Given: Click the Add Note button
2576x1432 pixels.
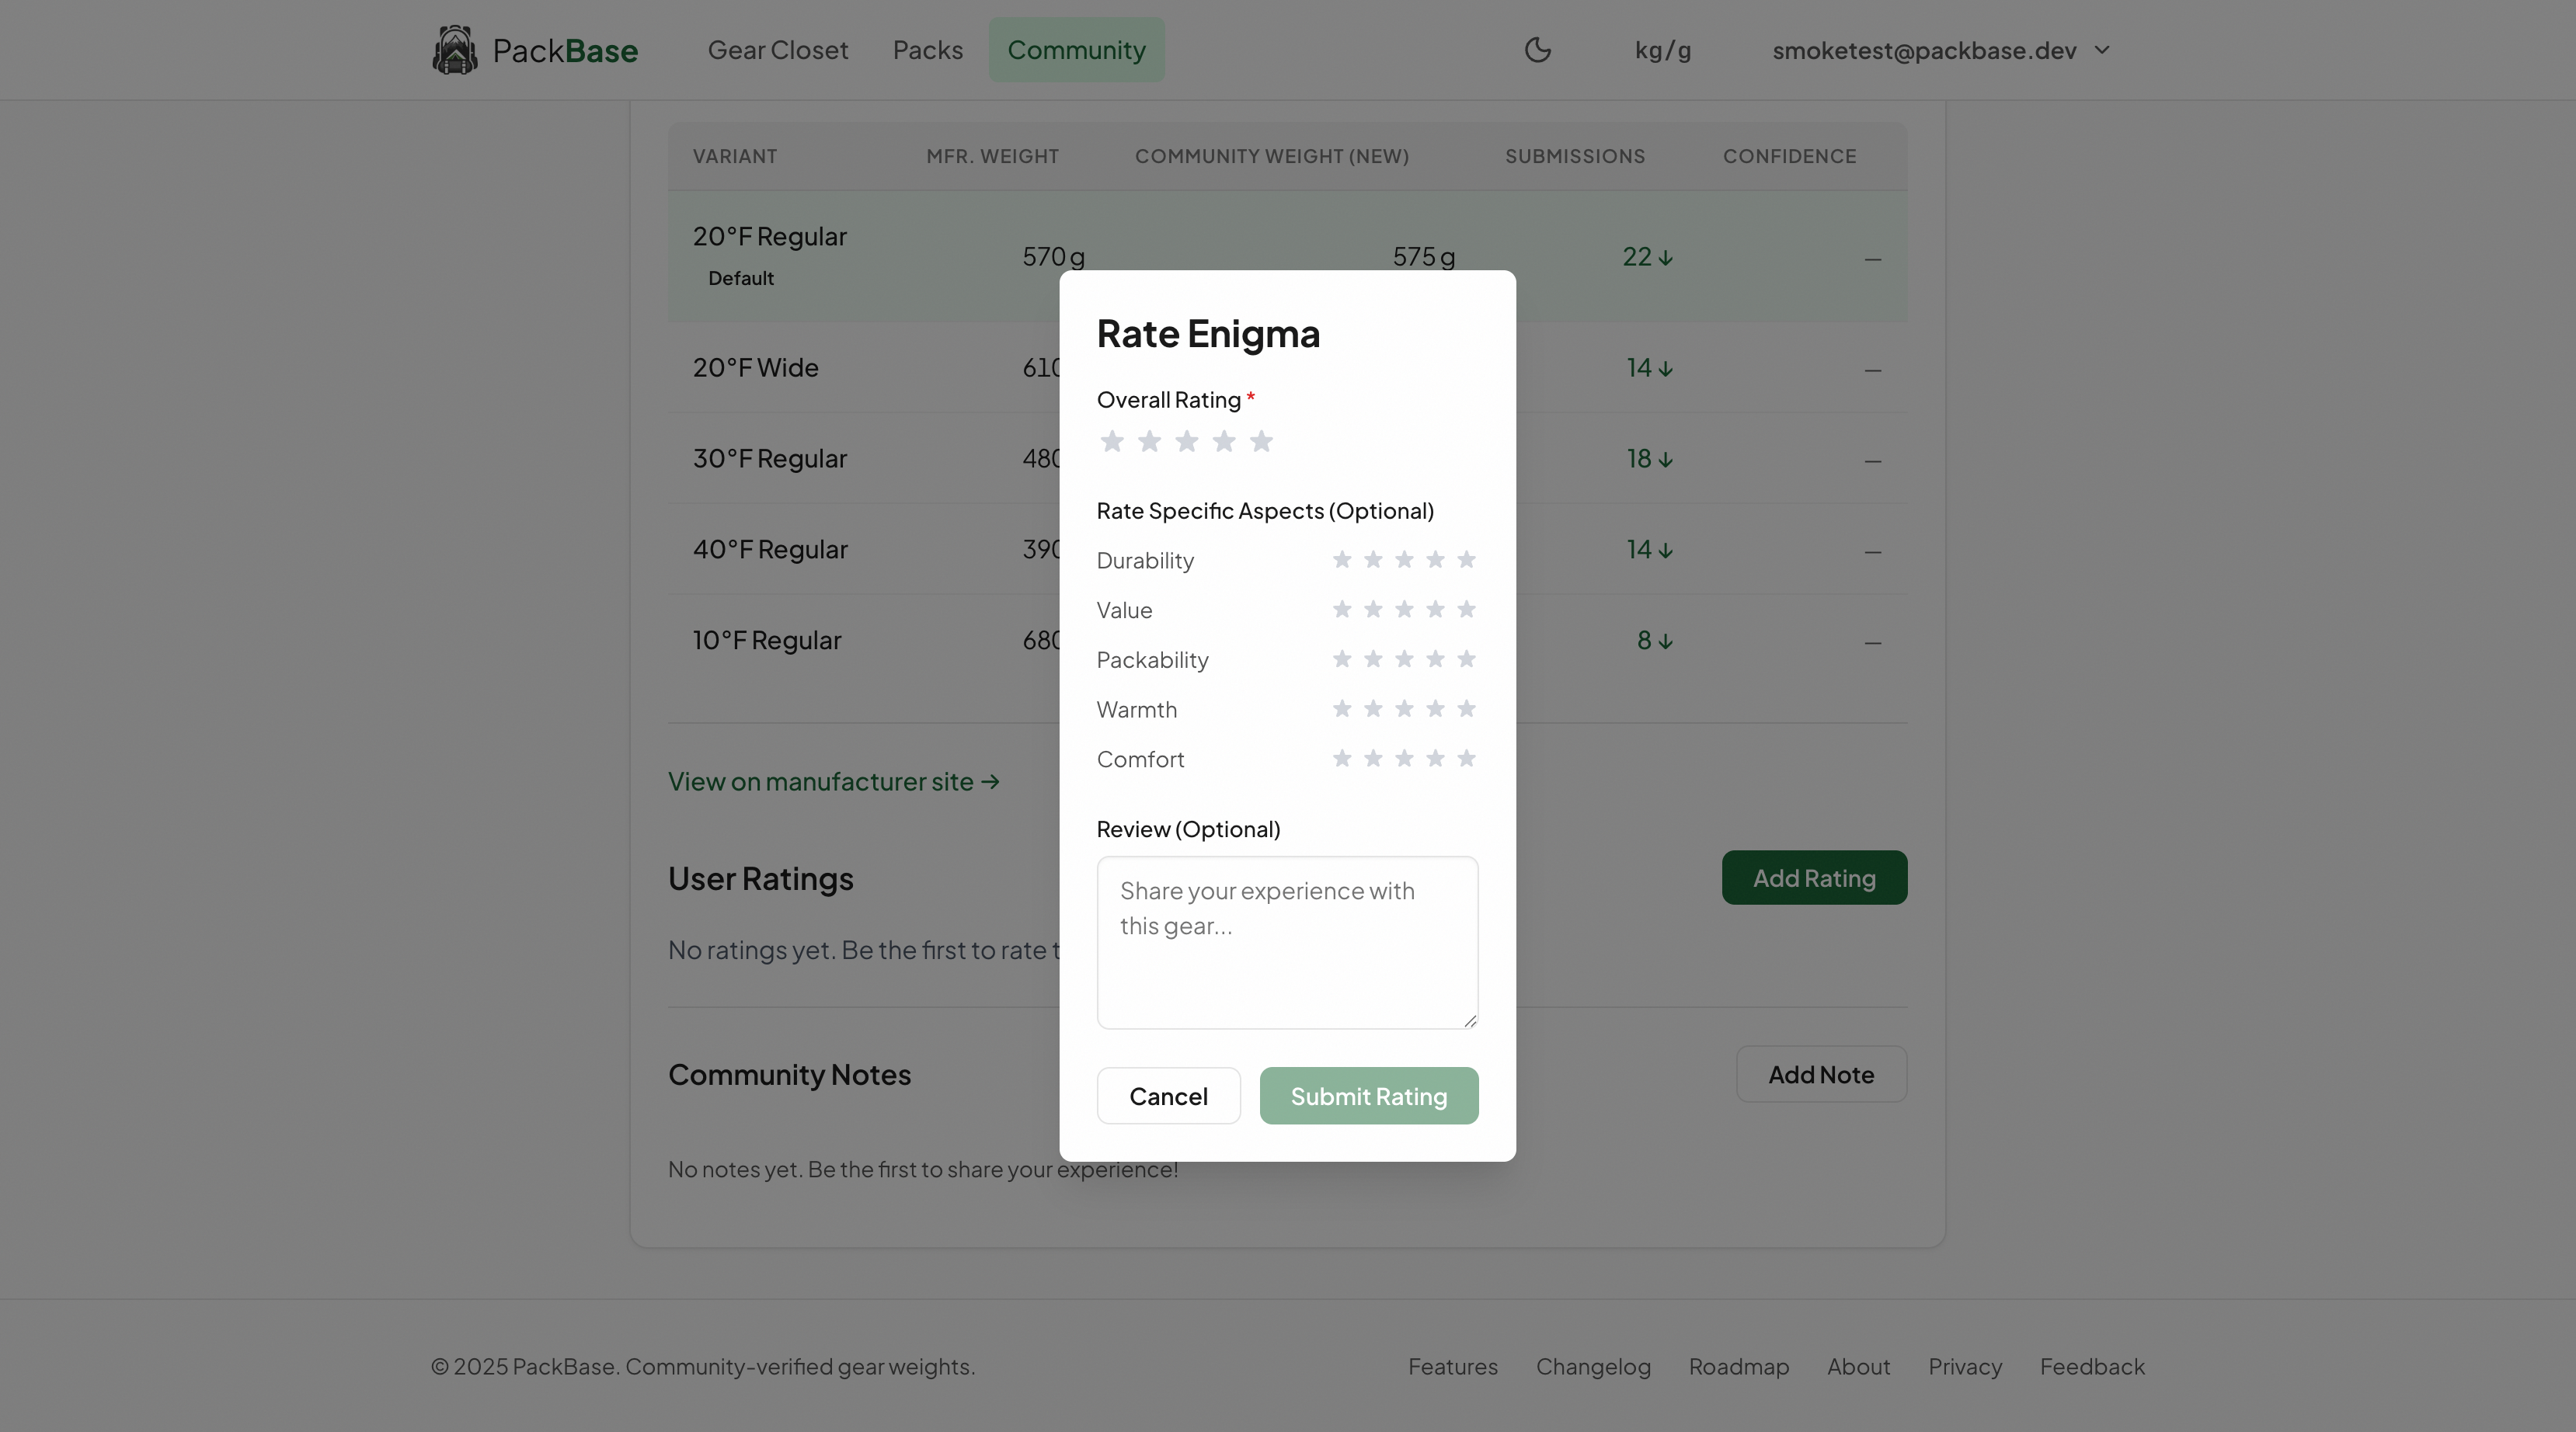Looking at the screenshot, I should click(x=1821, y=1074).
